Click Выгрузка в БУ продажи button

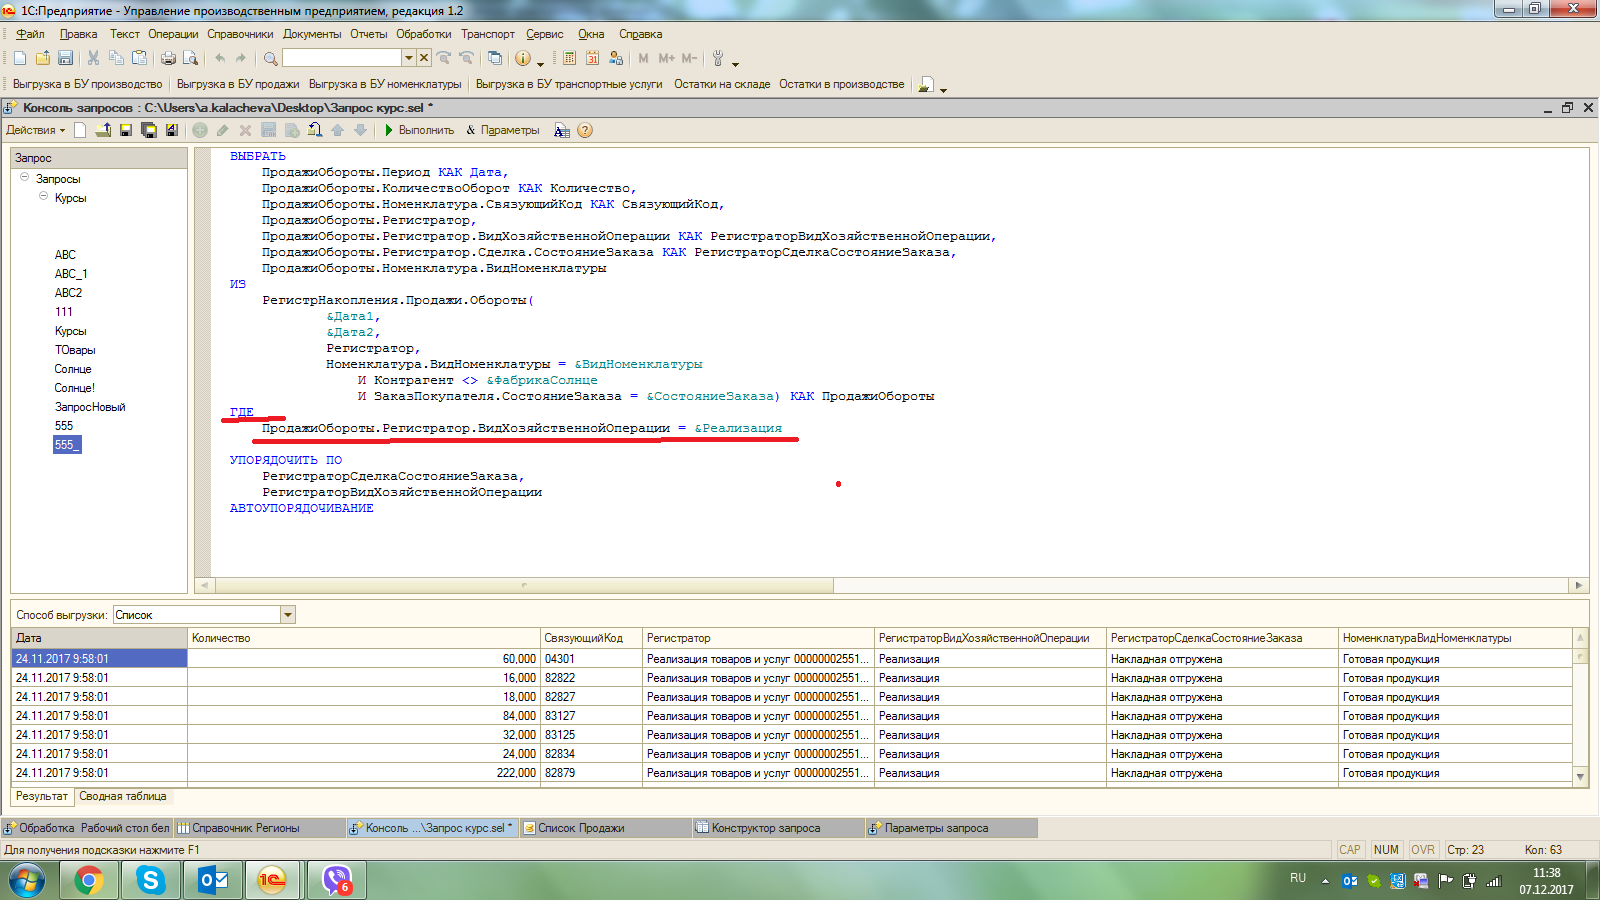pyautogui.click(x=238, y=84)
